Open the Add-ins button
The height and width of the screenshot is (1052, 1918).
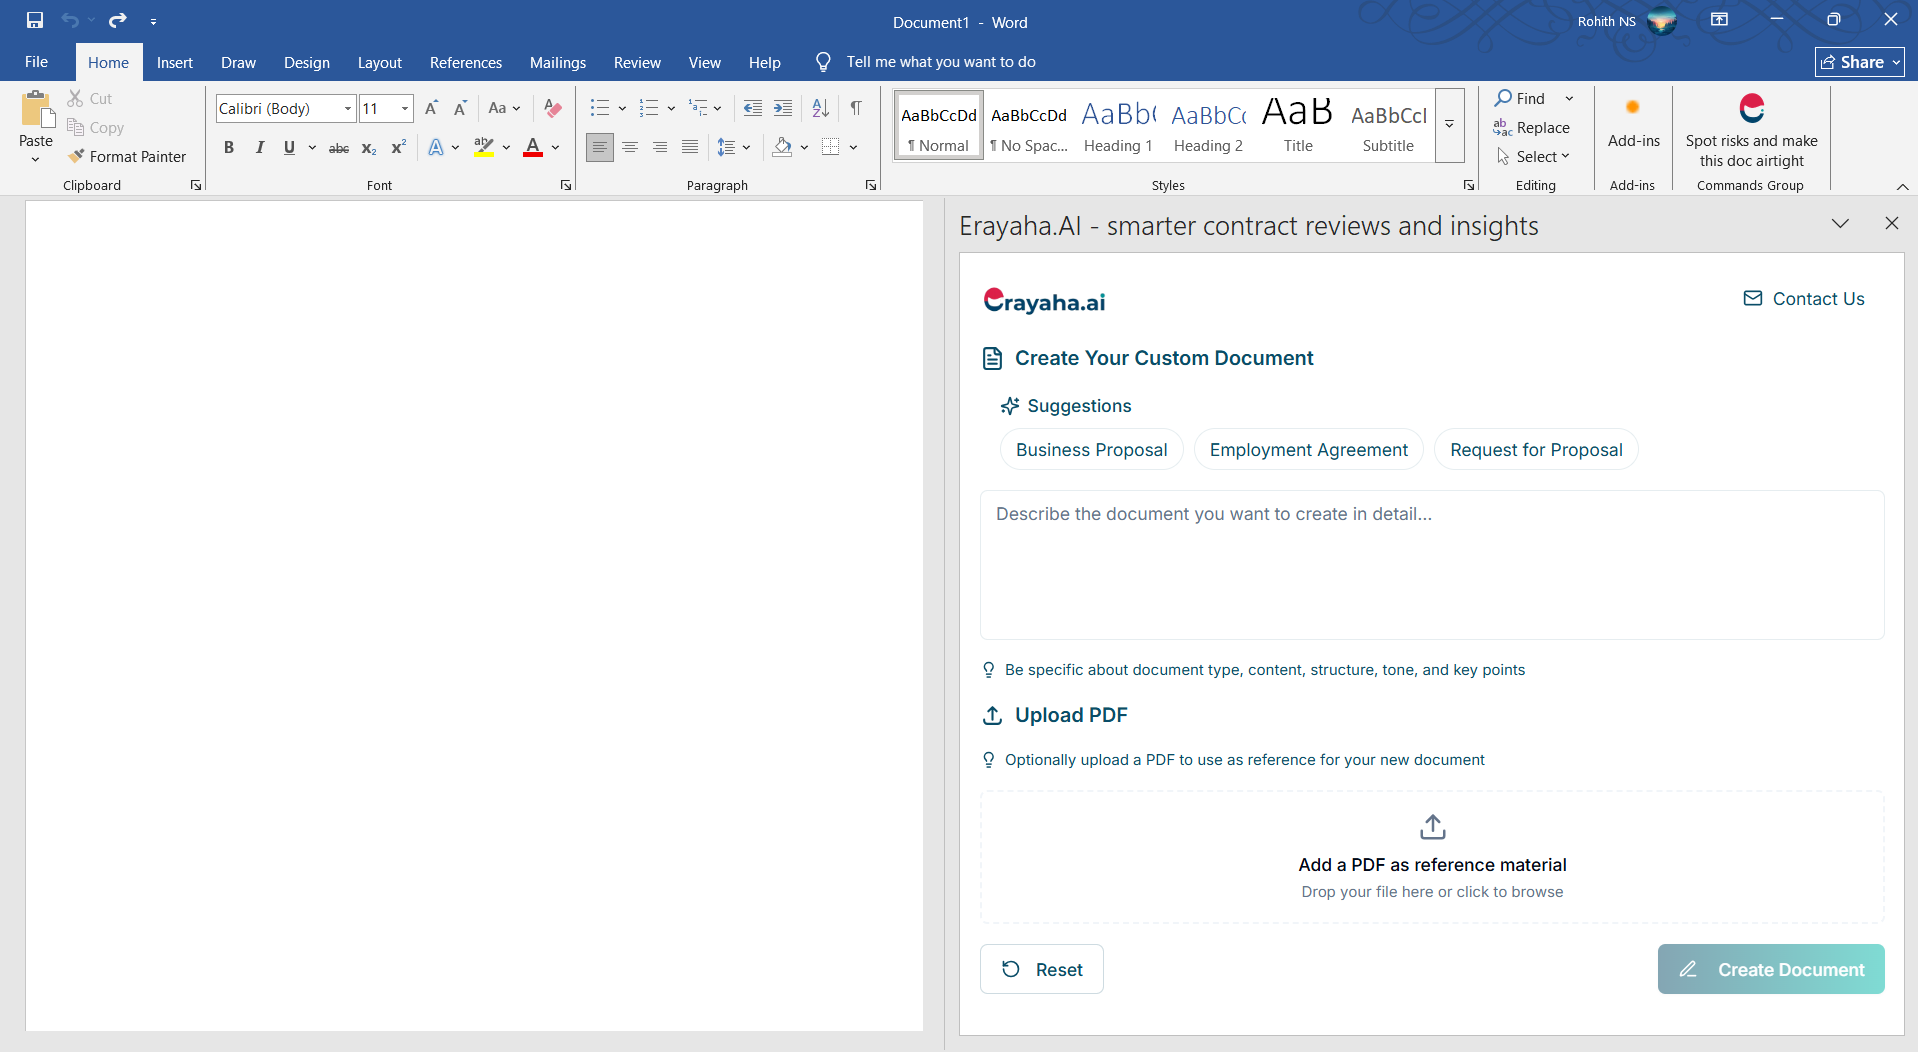(x=1633, y=122)
